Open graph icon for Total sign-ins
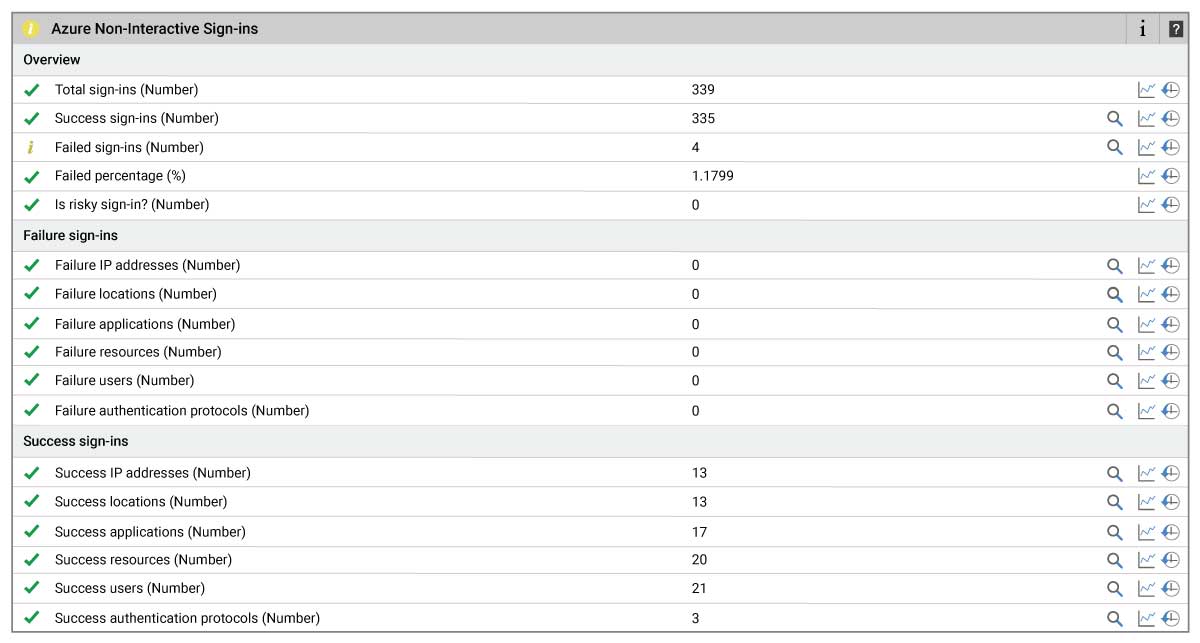The width and height of the screenshot is (1200, 643). (1146, 90)
